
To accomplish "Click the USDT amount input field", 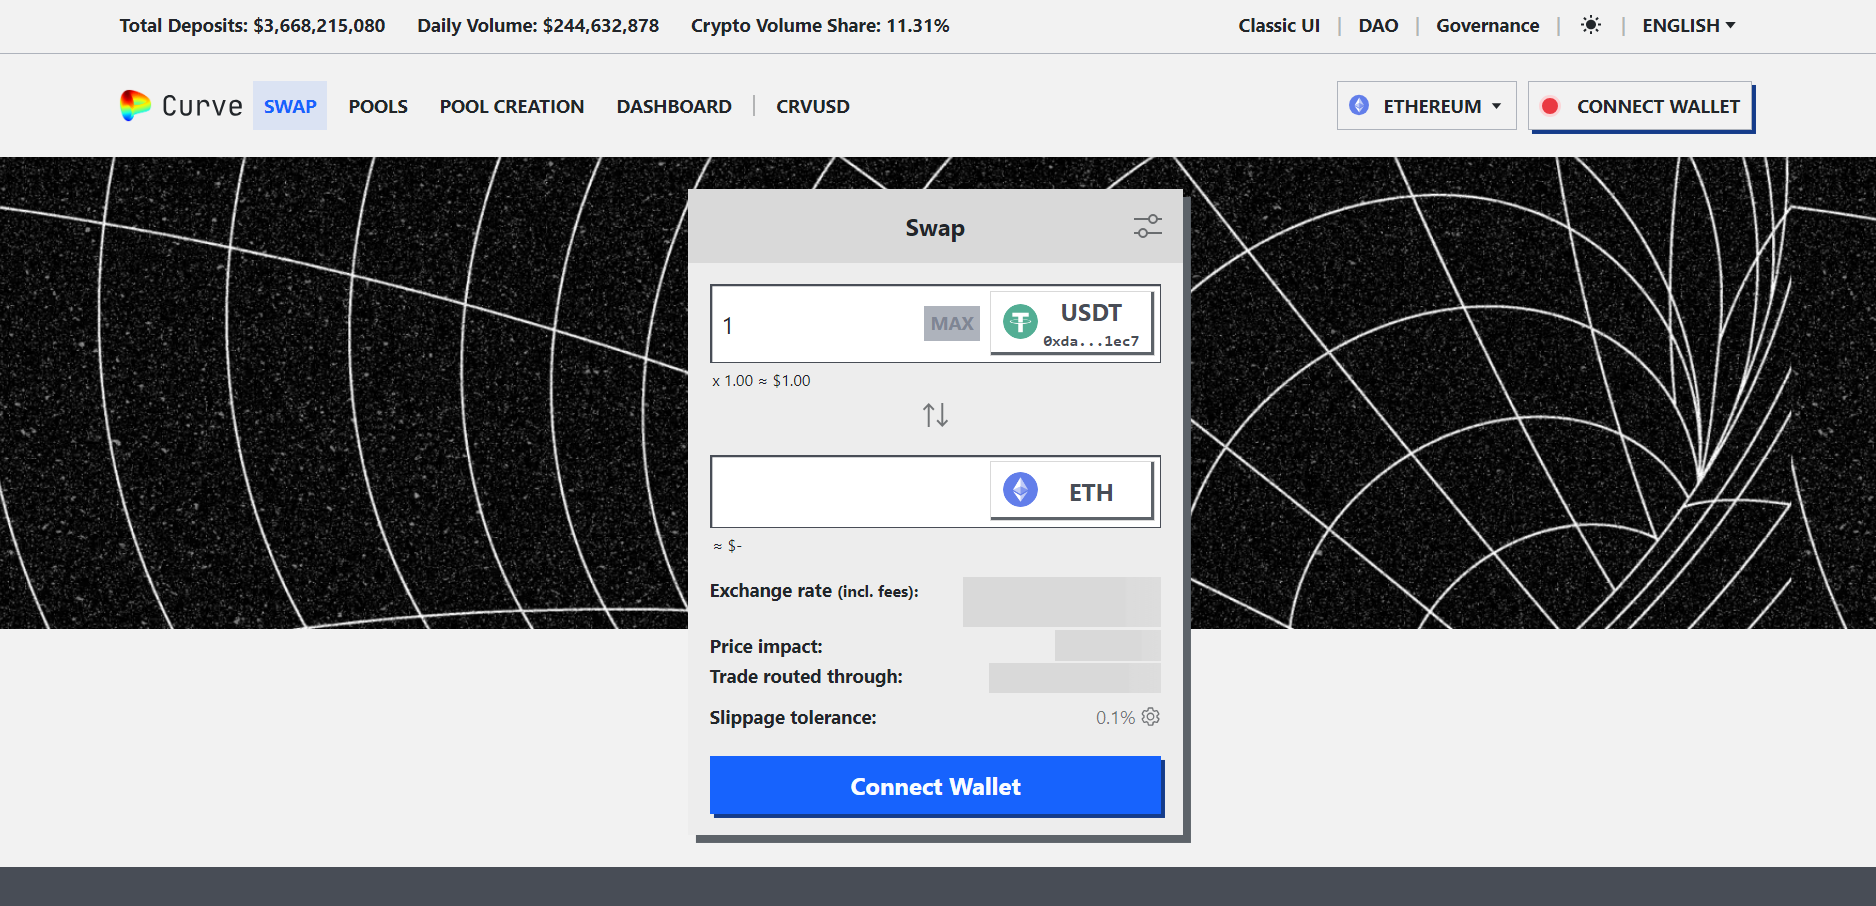I will coord(818,324).
